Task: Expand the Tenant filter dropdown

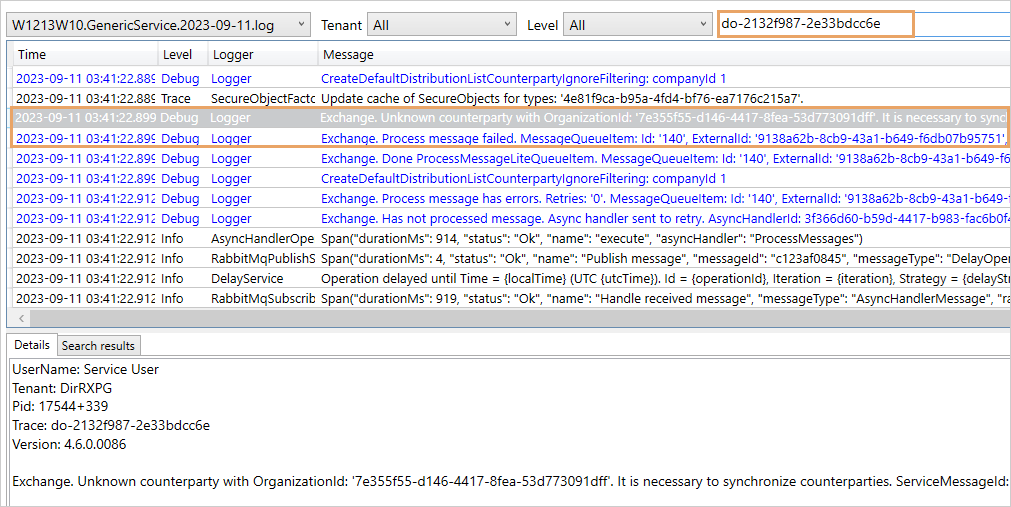Action: [x=441, y=25]
